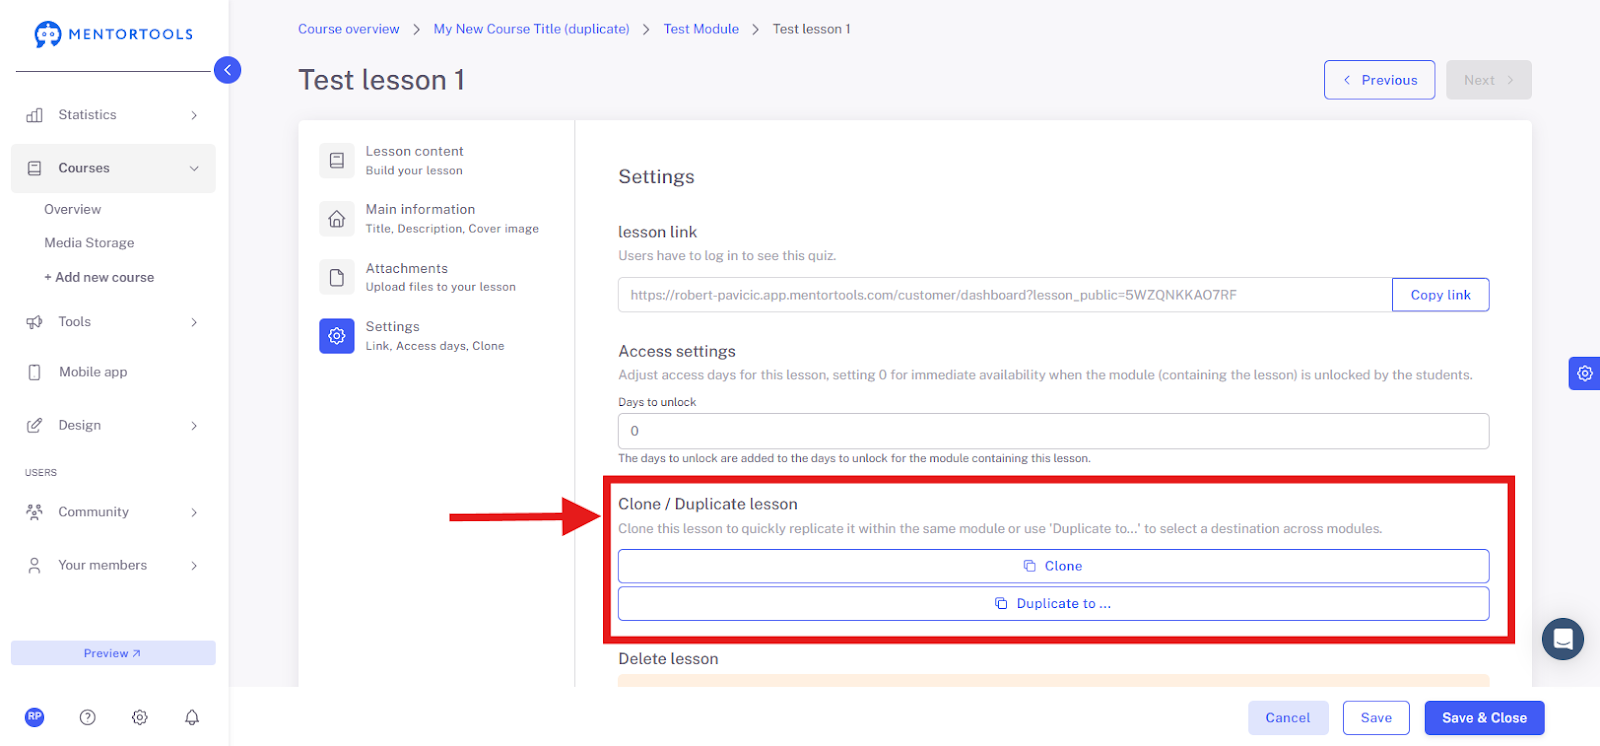Open Media Storage under Courses

pyautogui.click(x=89, y=243)
